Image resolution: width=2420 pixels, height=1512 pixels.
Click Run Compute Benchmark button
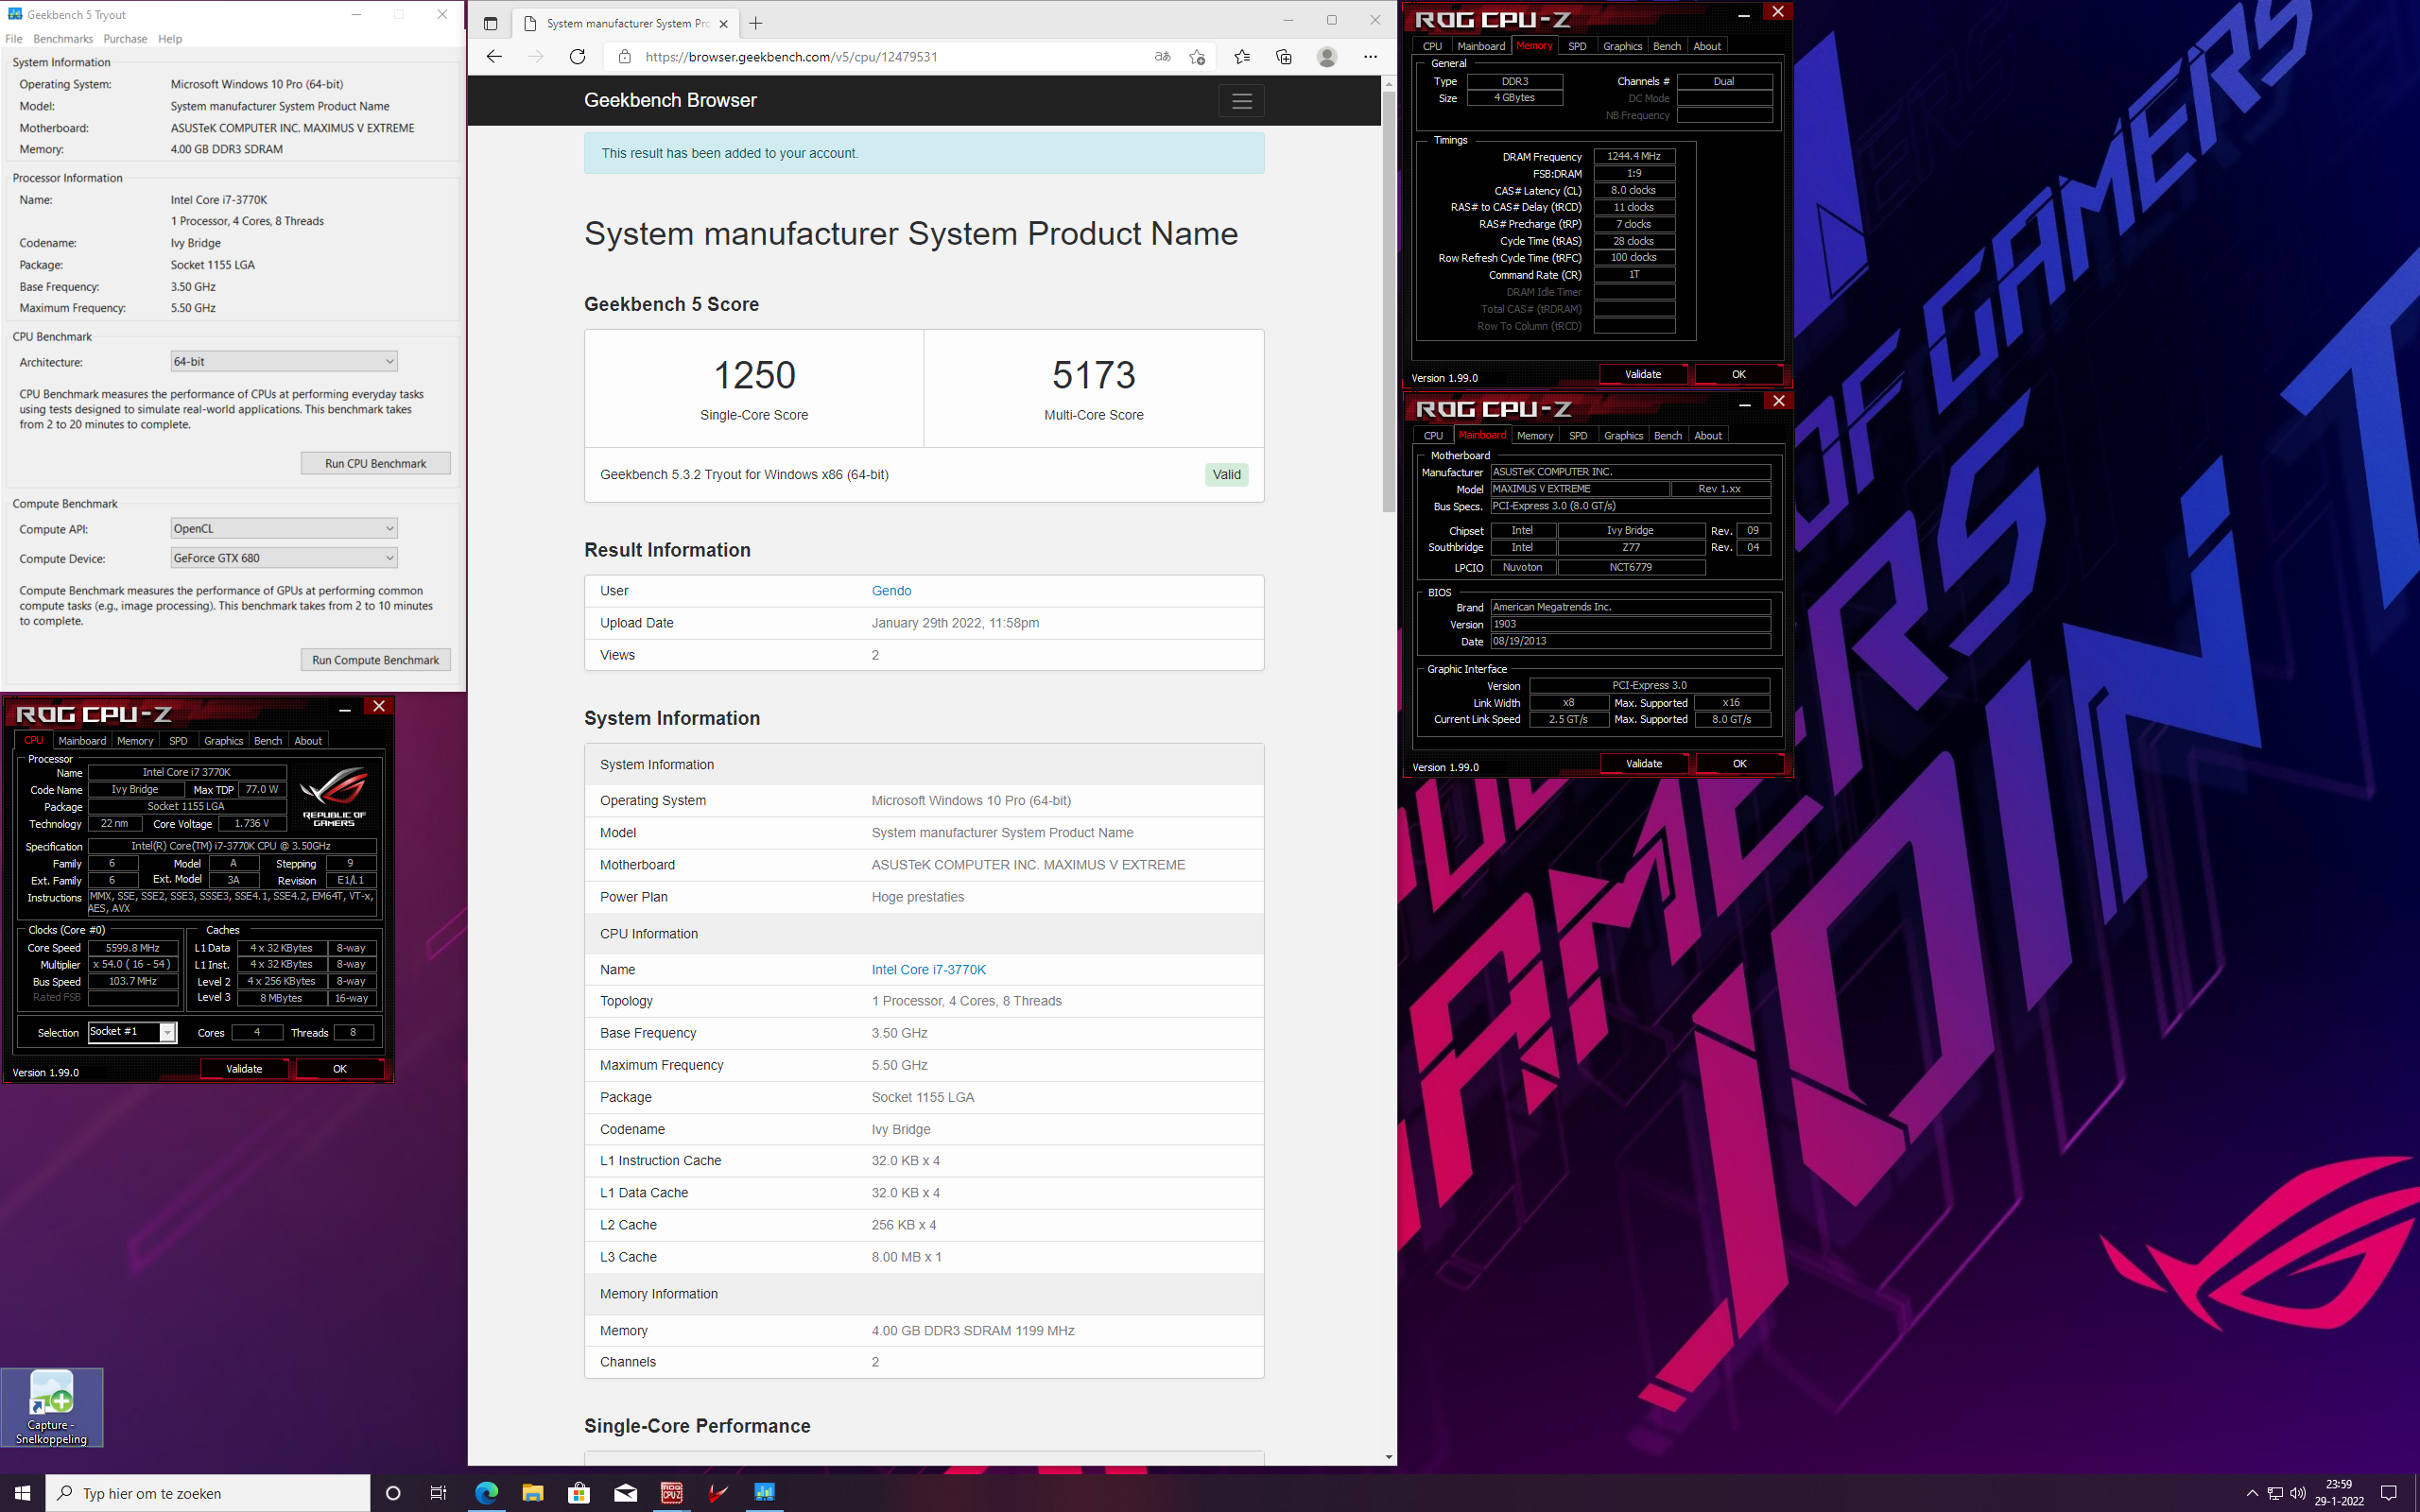coord(375,660)
